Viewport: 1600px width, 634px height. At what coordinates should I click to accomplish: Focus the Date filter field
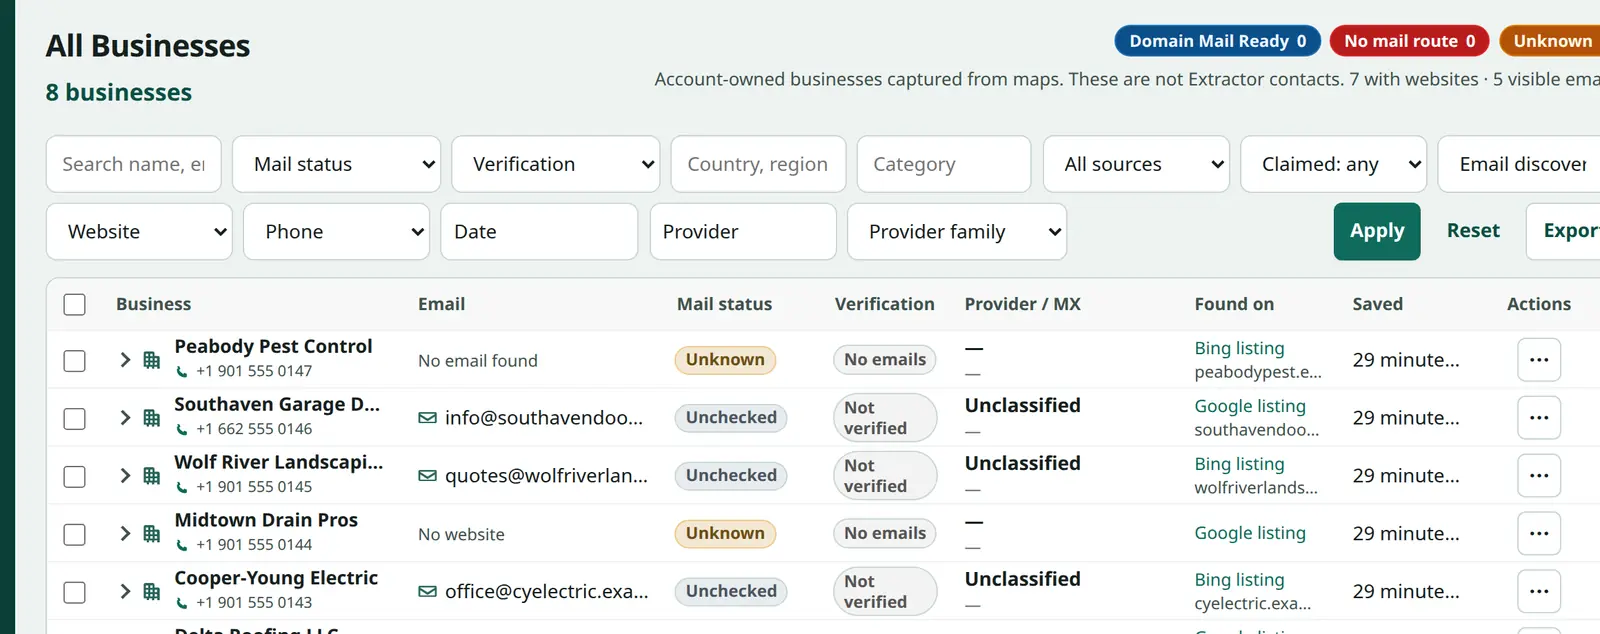click(x=539, y=232)
